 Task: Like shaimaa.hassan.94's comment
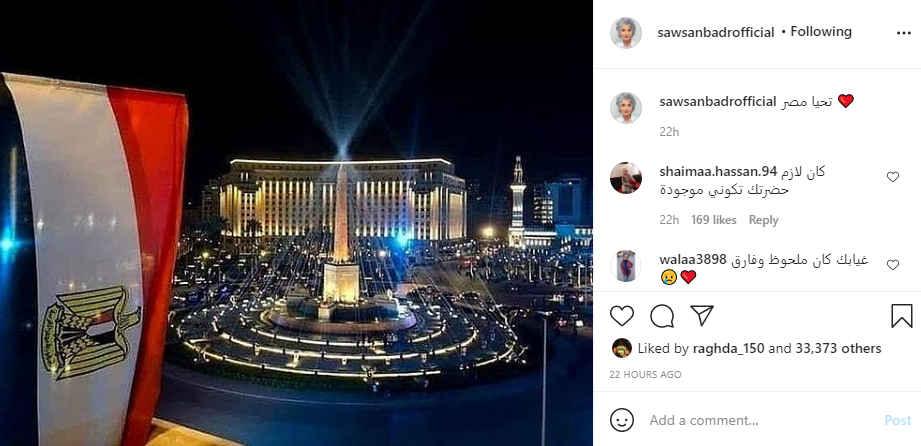tap(893, 177)
